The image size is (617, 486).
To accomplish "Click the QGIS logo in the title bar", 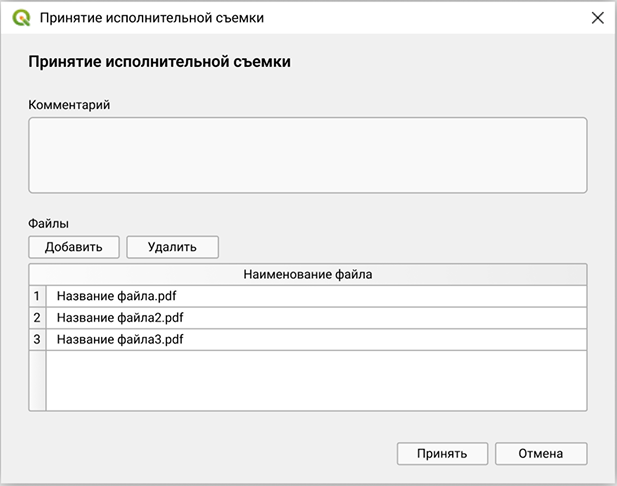I will point(22,17).
